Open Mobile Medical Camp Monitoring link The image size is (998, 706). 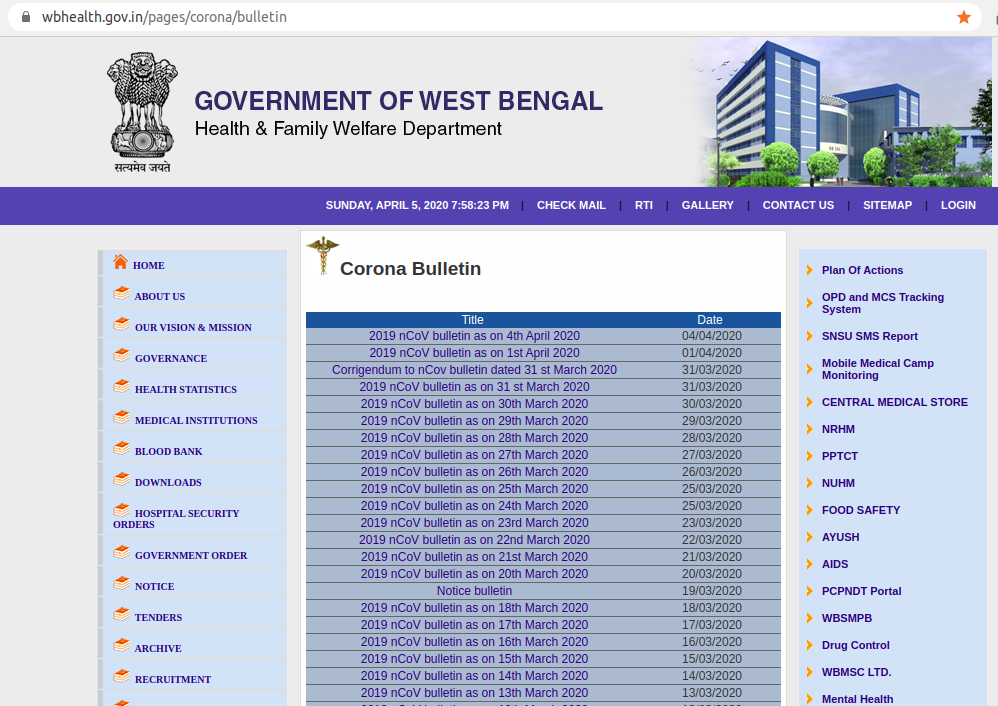tap(878, 369)
